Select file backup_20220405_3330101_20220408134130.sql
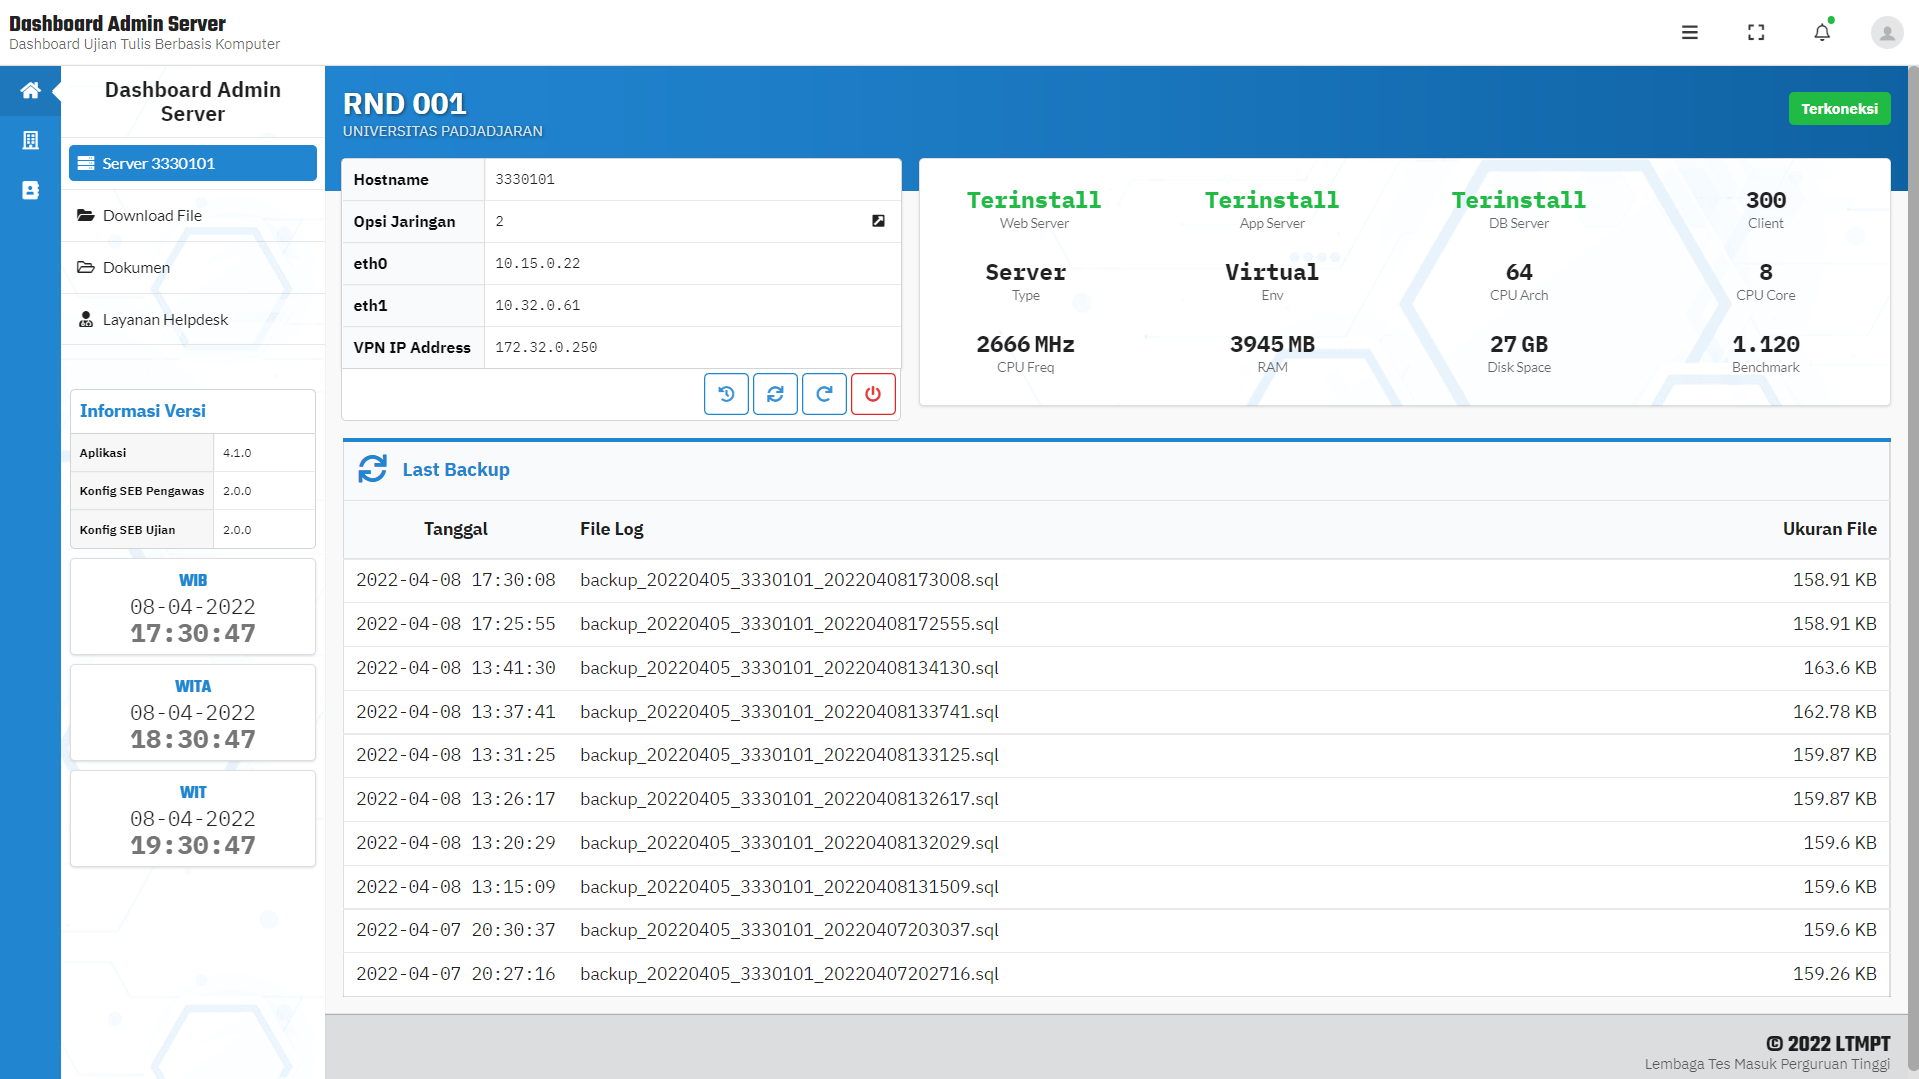The image size is (1919, 1079). (789, 668)
